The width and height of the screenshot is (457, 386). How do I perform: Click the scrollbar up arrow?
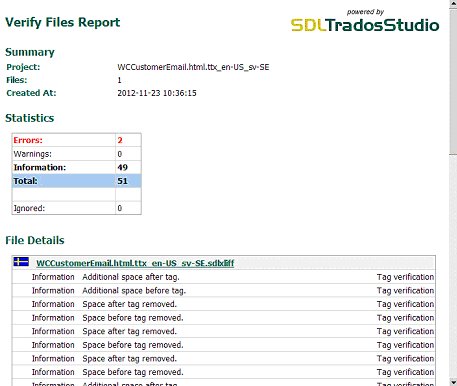(453, 3)
